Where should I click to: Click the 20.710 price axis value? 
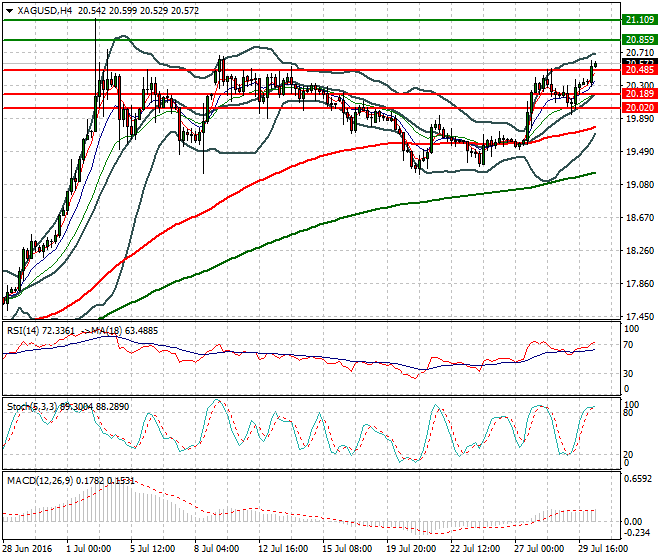(640, 53)
